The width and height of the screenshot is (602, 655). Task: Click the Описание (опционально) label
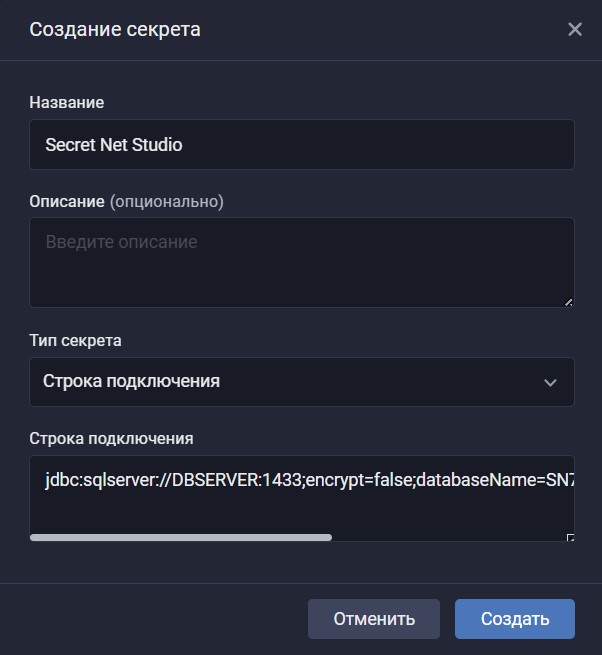[x=126, y=201]
